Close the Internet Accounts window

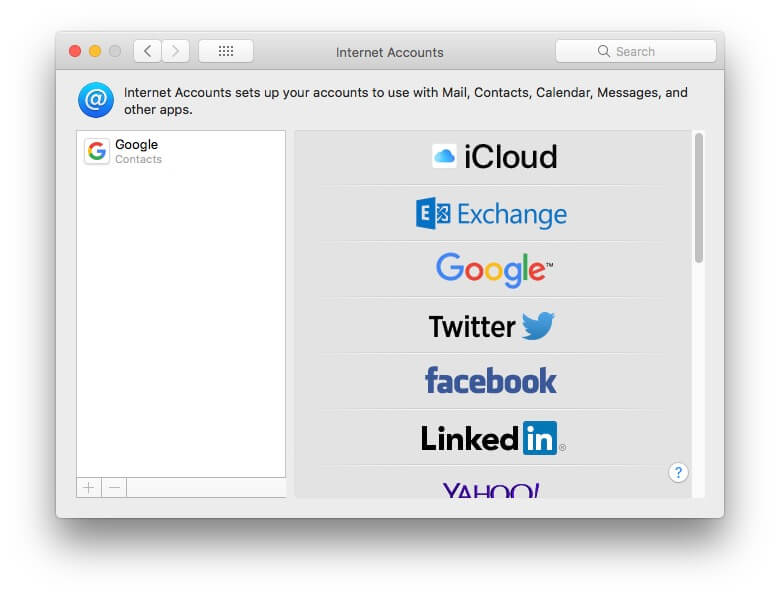tap(75, 51)
